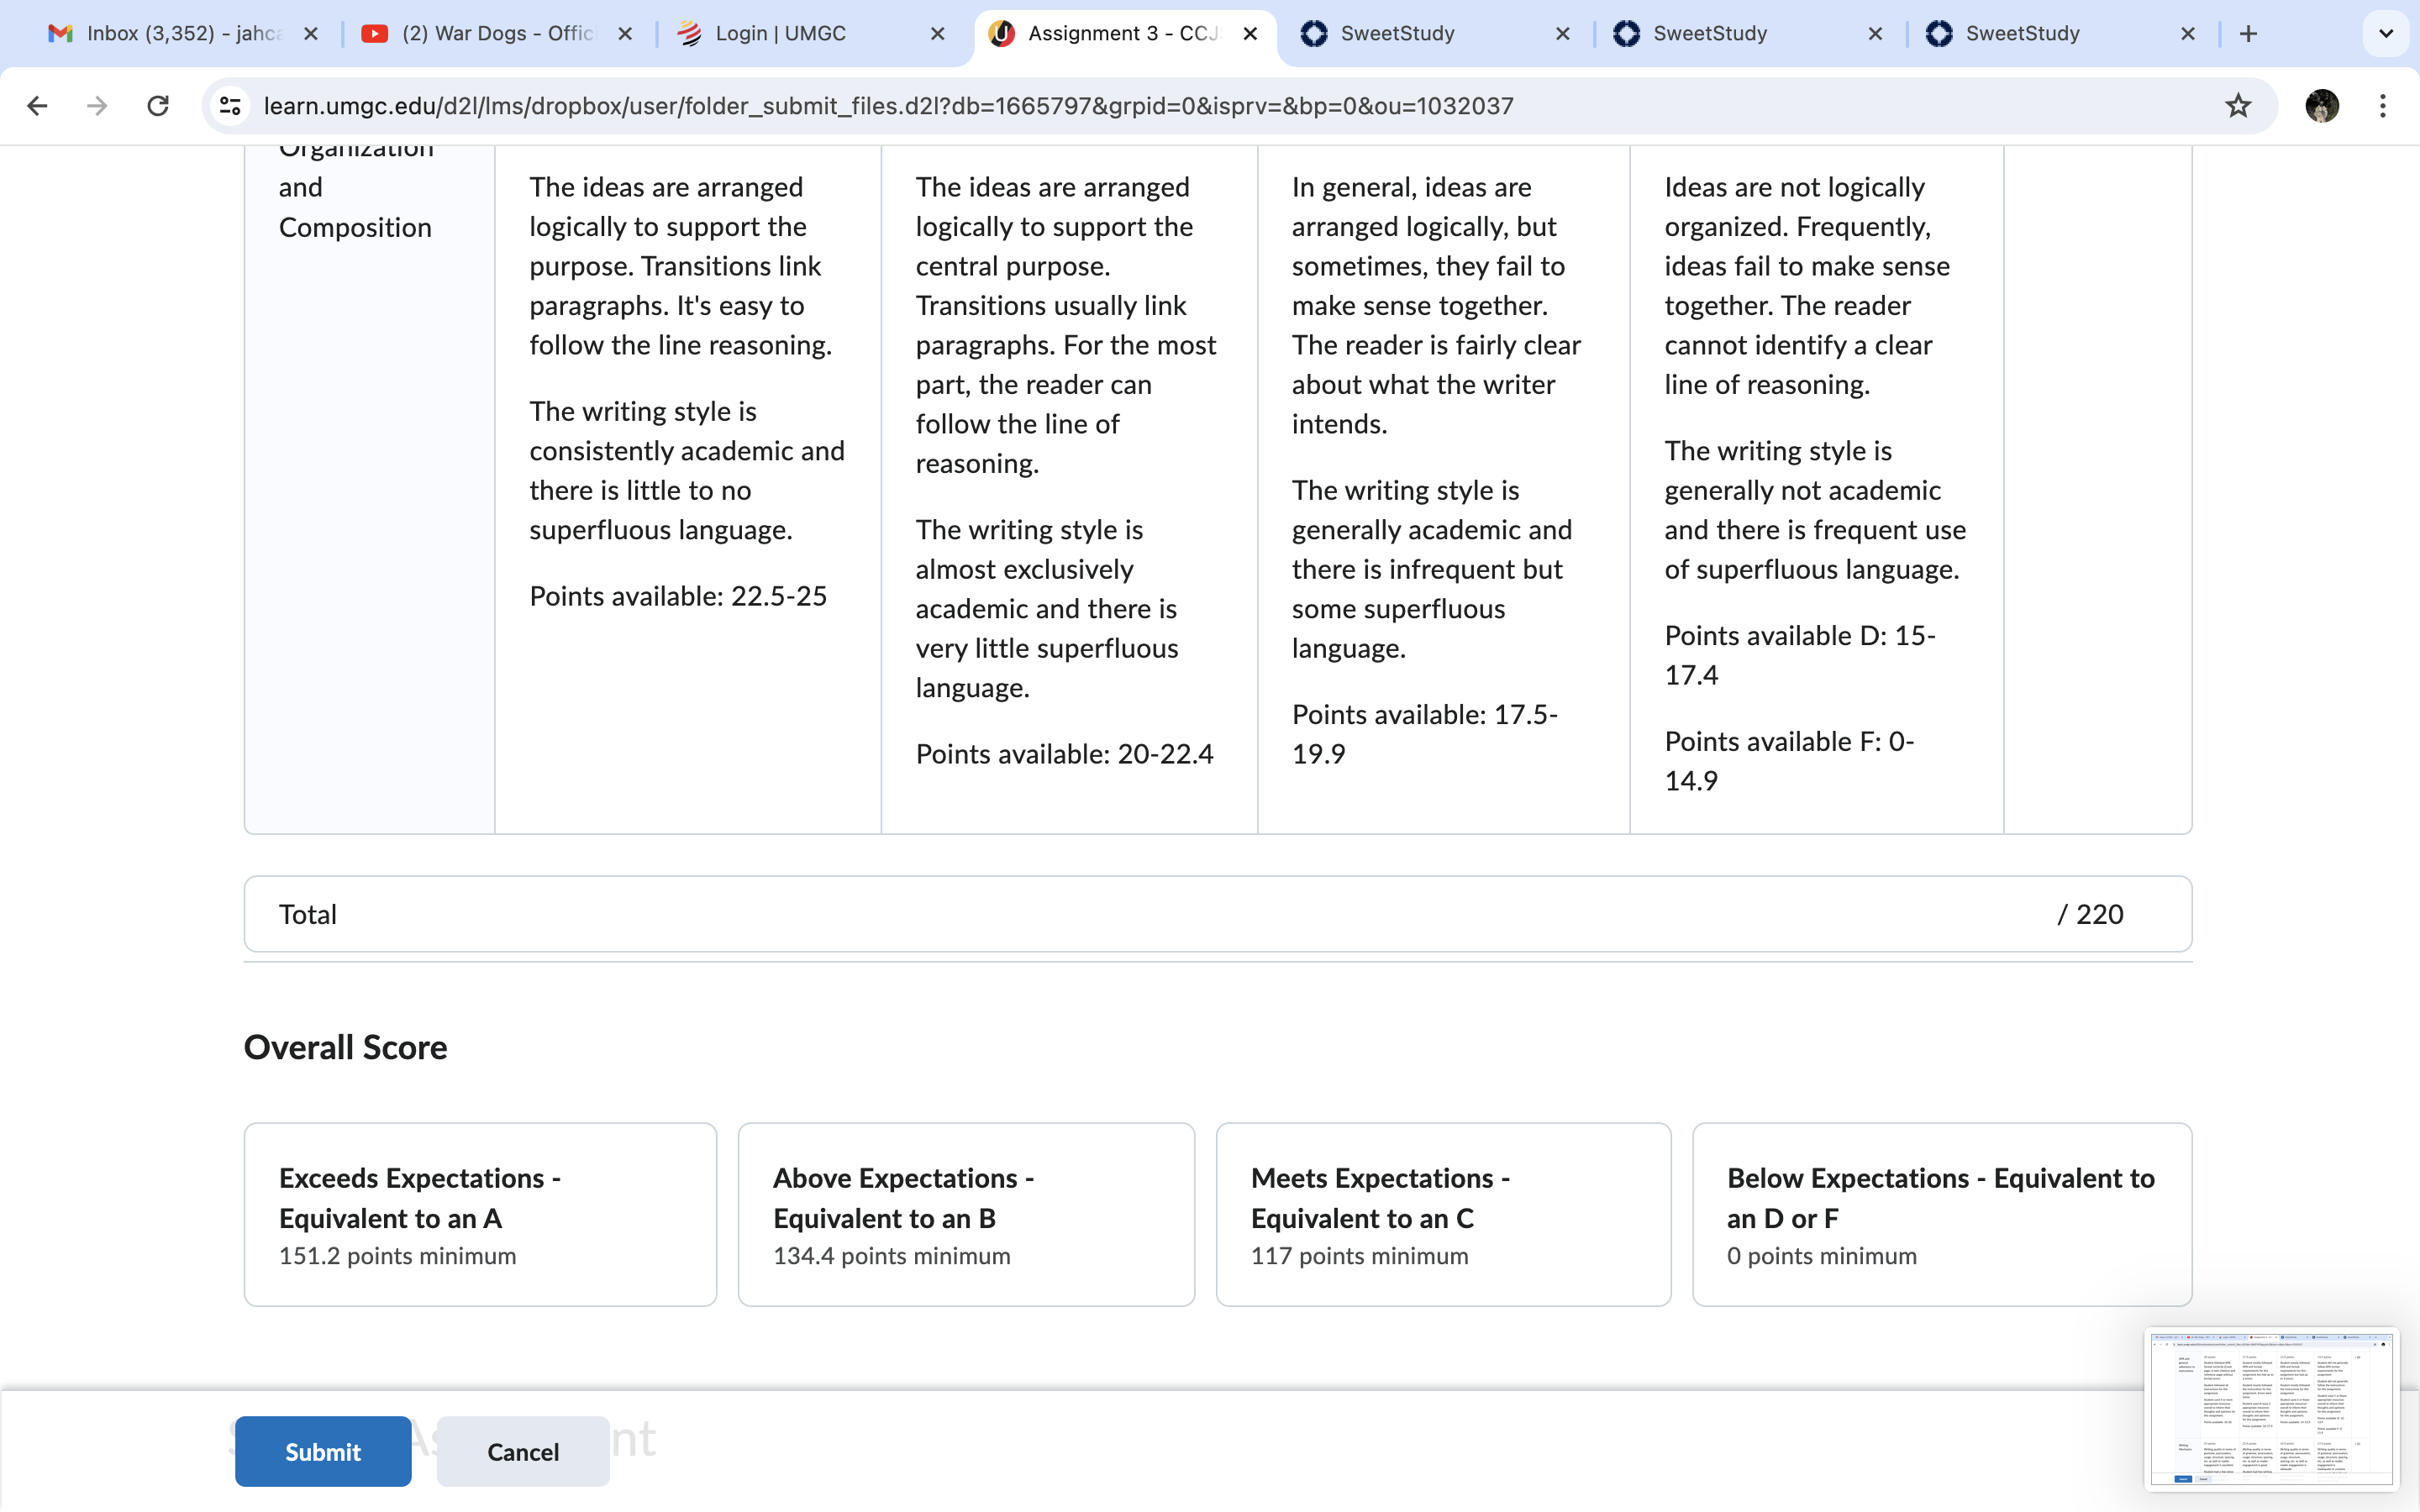The image size is (2420, 1512).
Task: Select Exceeds Expectations - Equivalent to an A
Action: coord(480,1214)
